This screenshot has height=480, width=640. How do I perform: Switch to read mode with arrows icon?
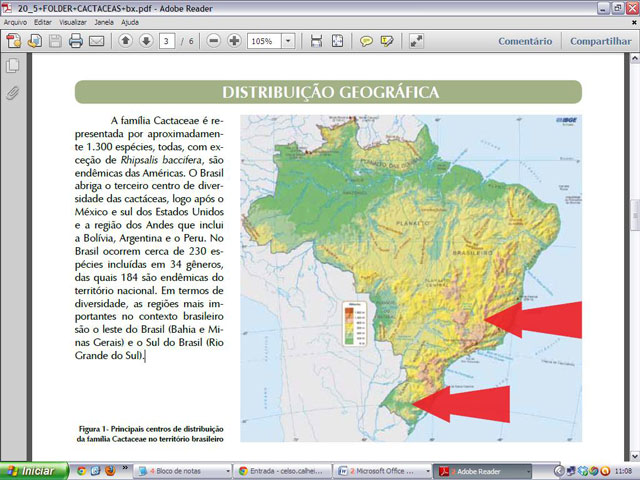pos(416,41)
